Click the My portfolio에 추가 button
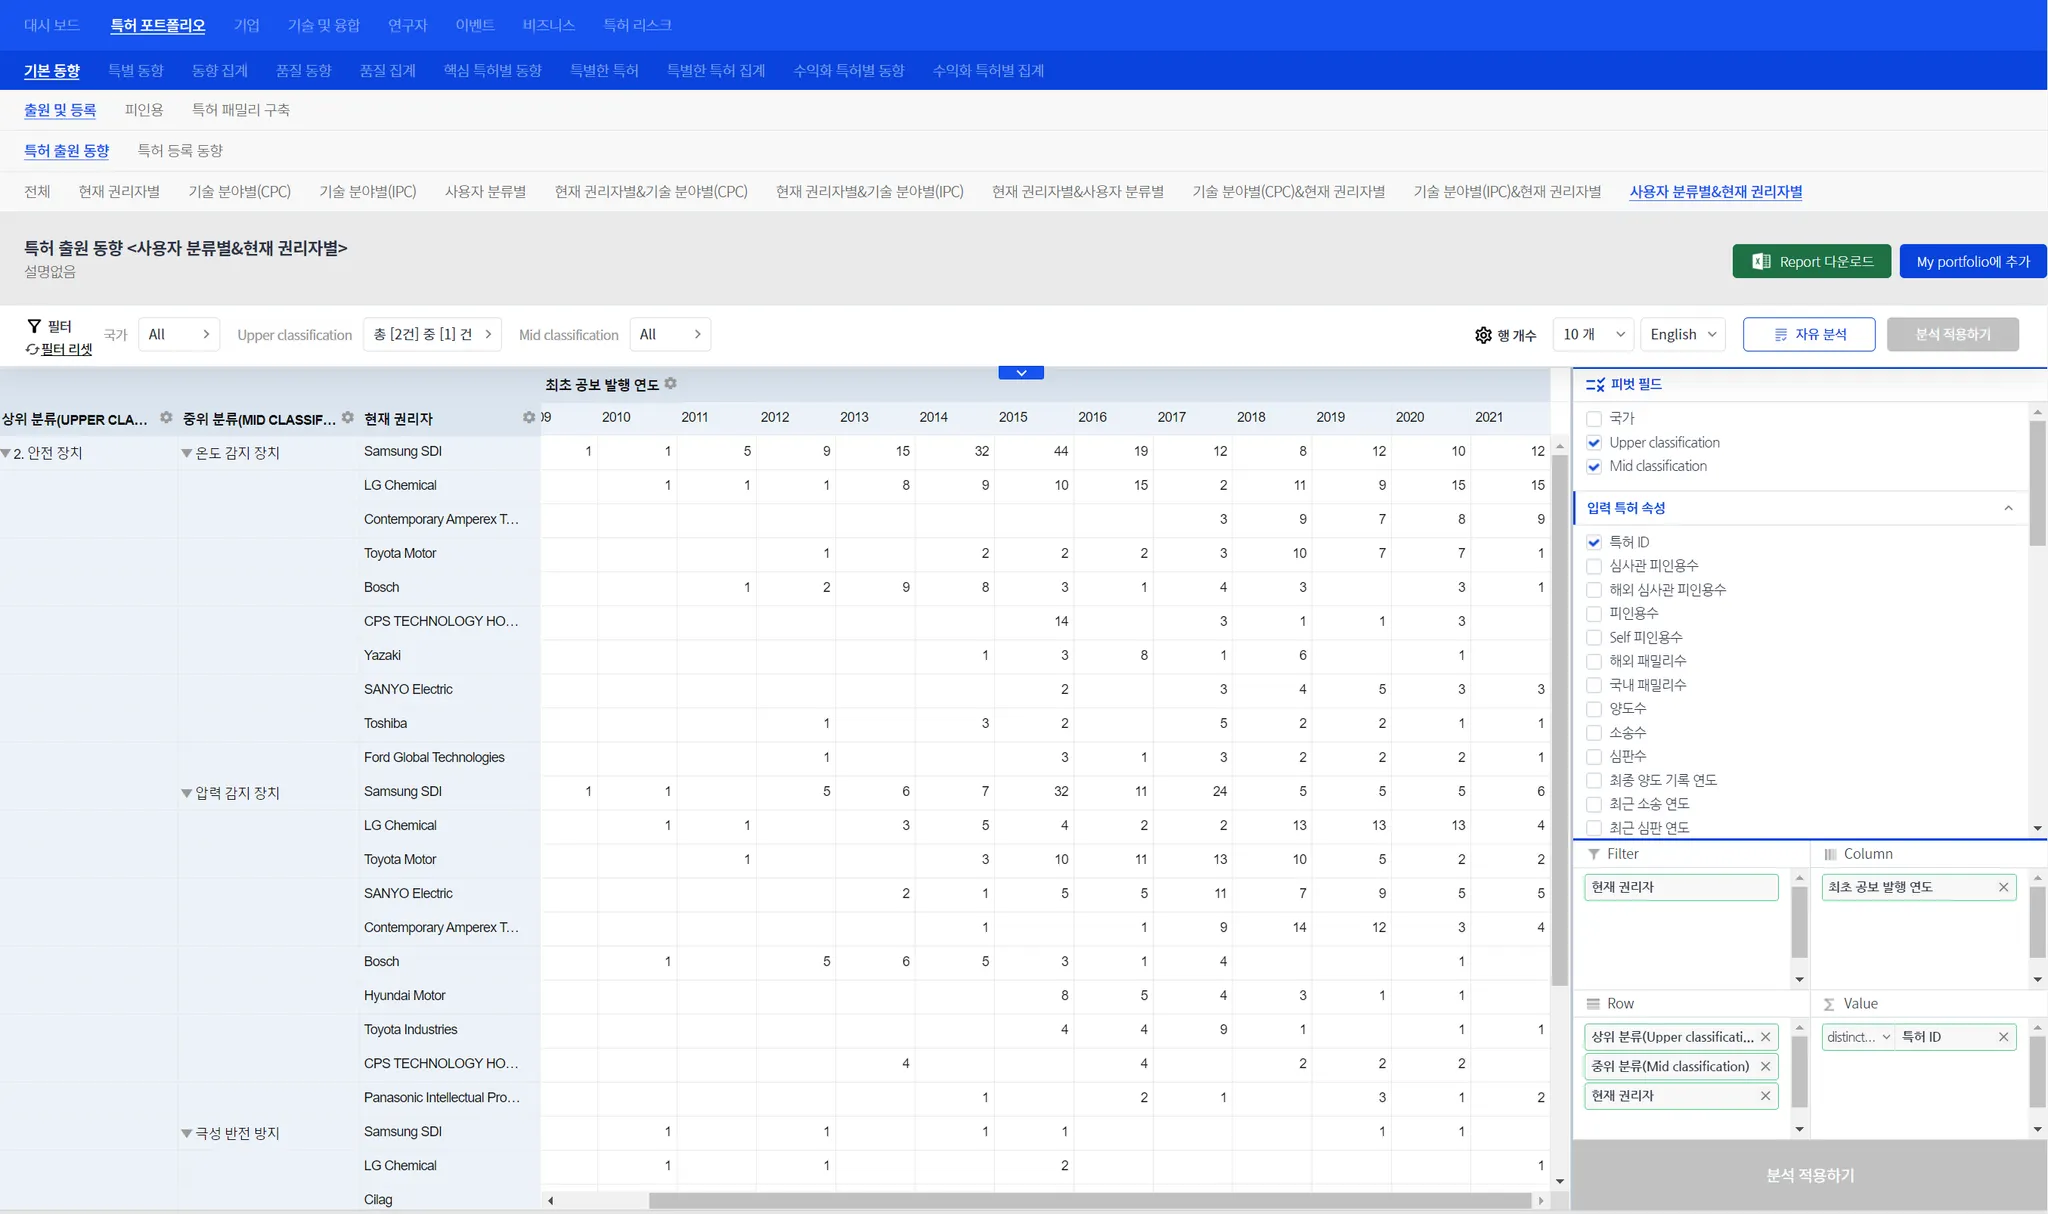Image resolution: width=2048 pixels, height=1214 pixels. coord(1972,262)
